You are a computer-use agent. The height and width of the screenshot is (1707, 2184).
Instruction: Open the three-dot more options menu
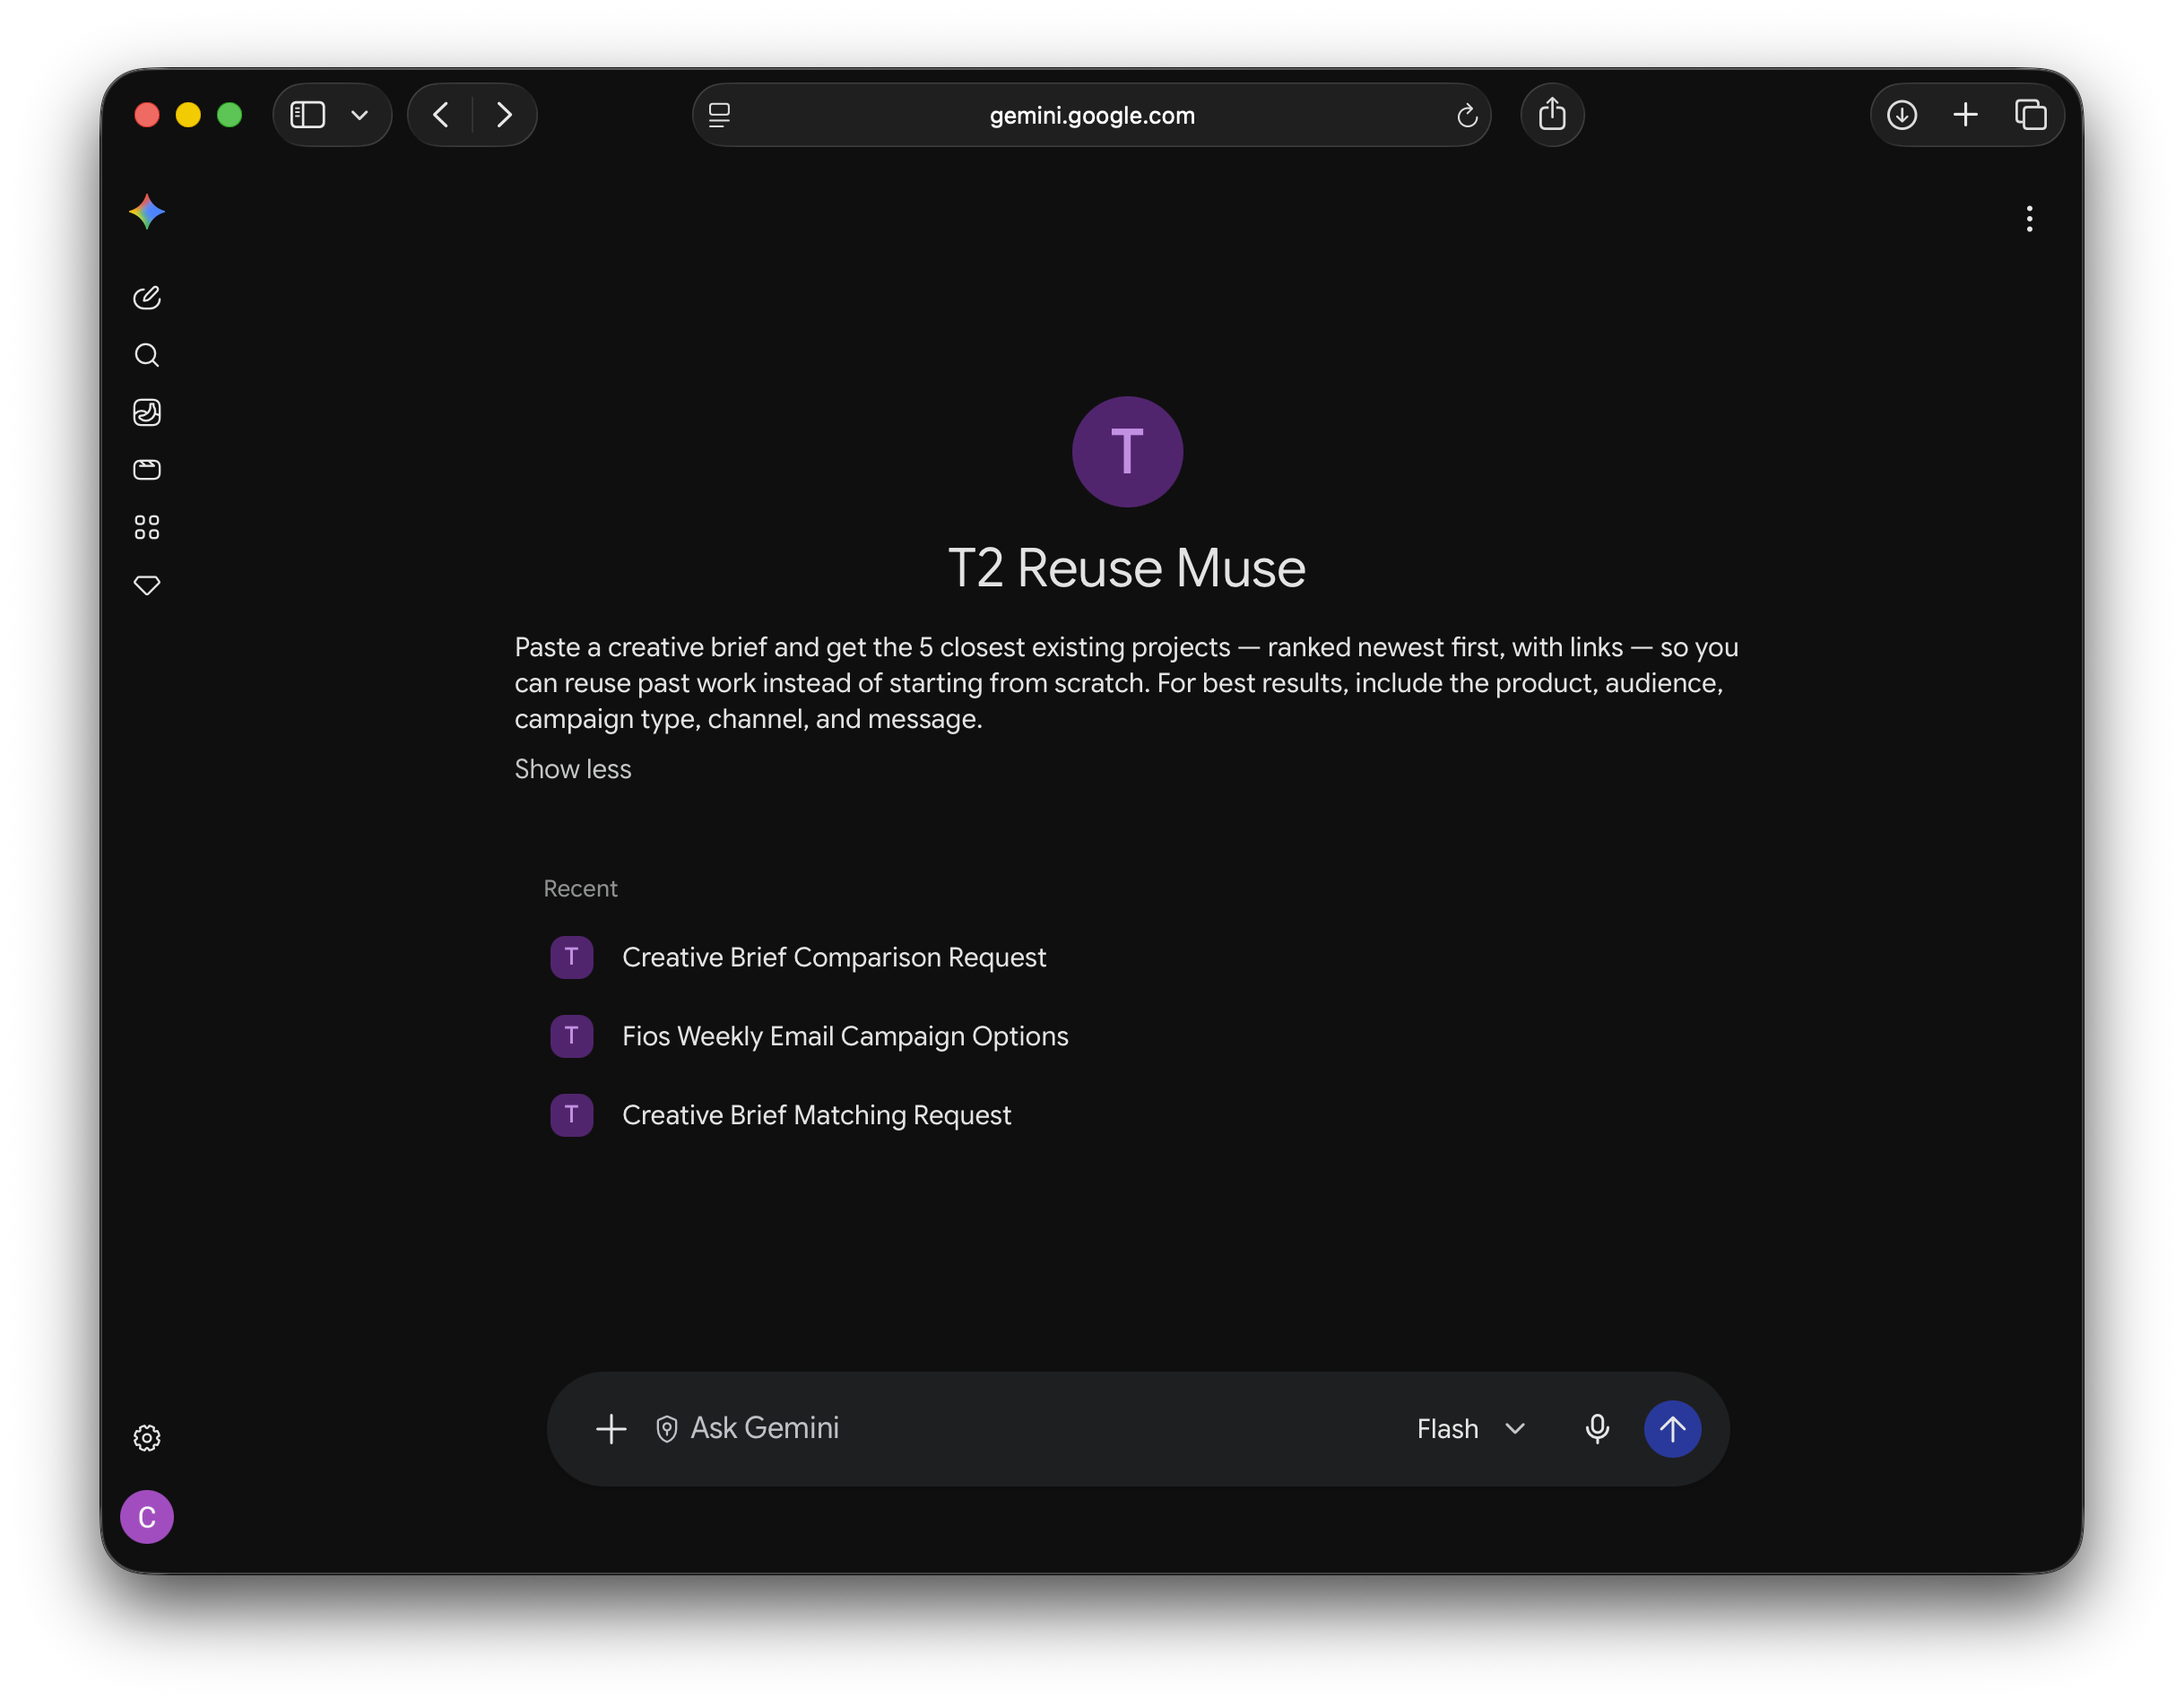coord(2029,219)
